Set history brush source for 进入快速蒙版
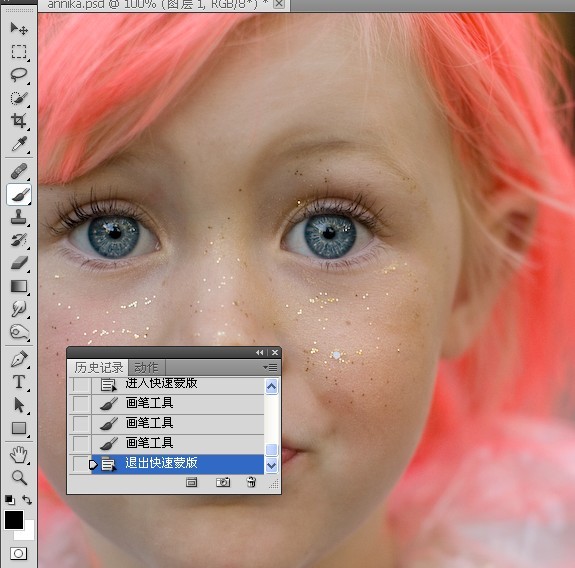The height and width of the screenshot is (568, 575). tap(81, 385)
